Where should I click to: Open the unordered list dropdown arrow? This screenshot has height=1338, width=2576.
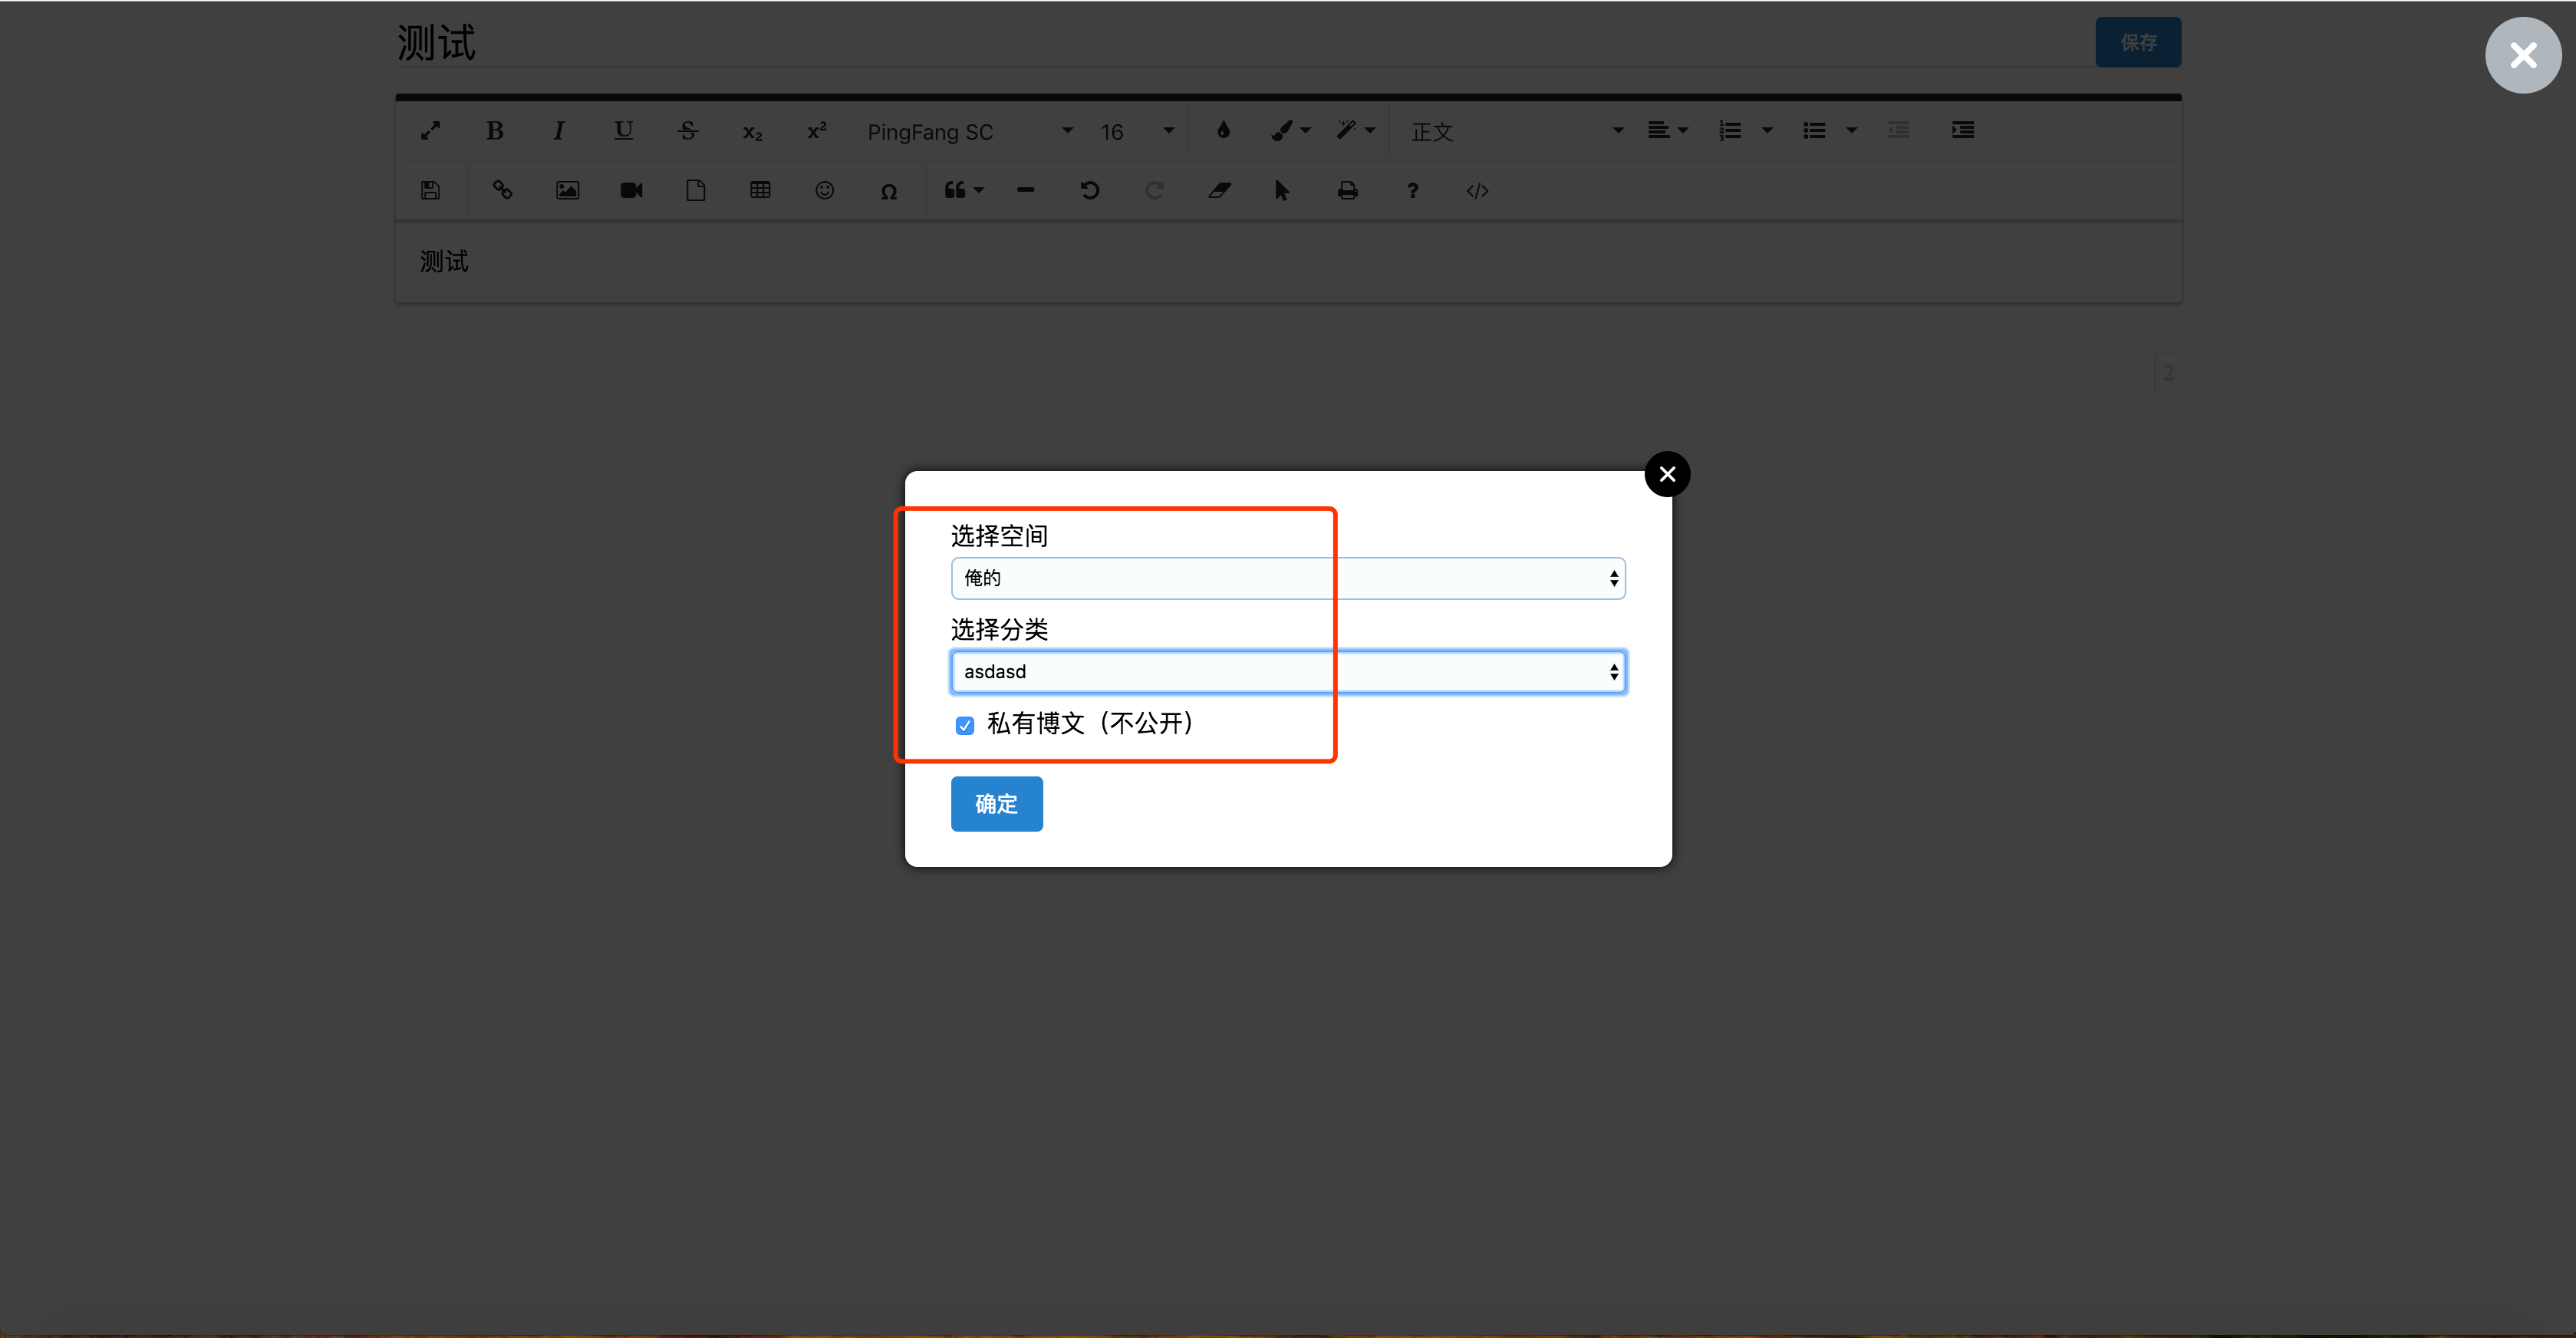1852,130
